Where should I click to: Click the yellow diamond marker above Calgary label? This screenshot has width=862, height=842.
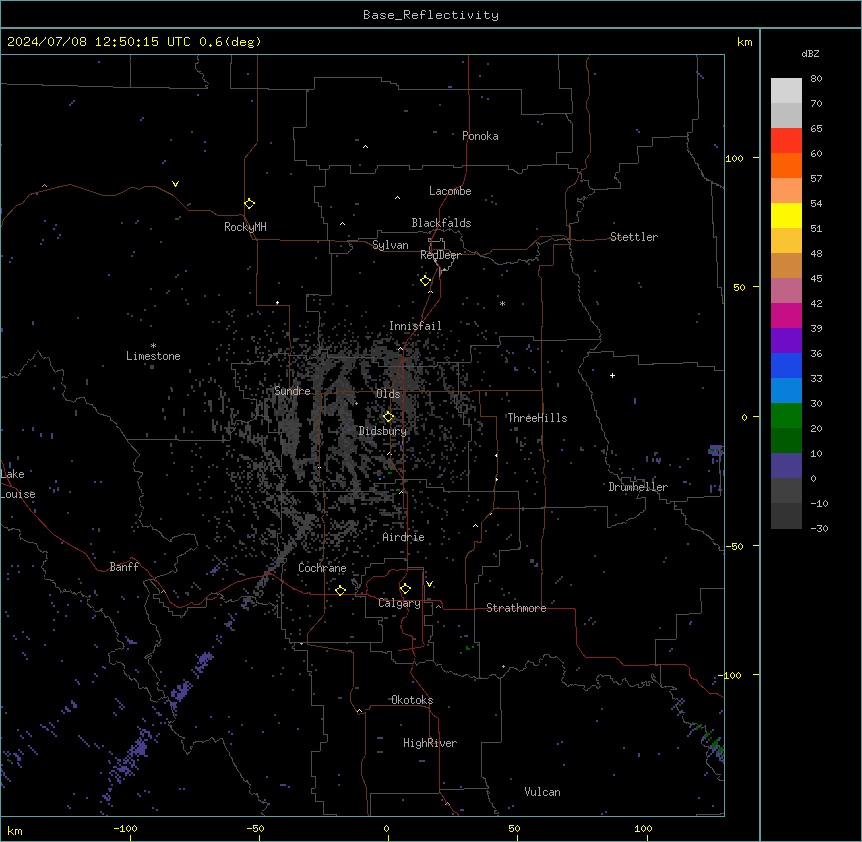(x=405, y=589)
